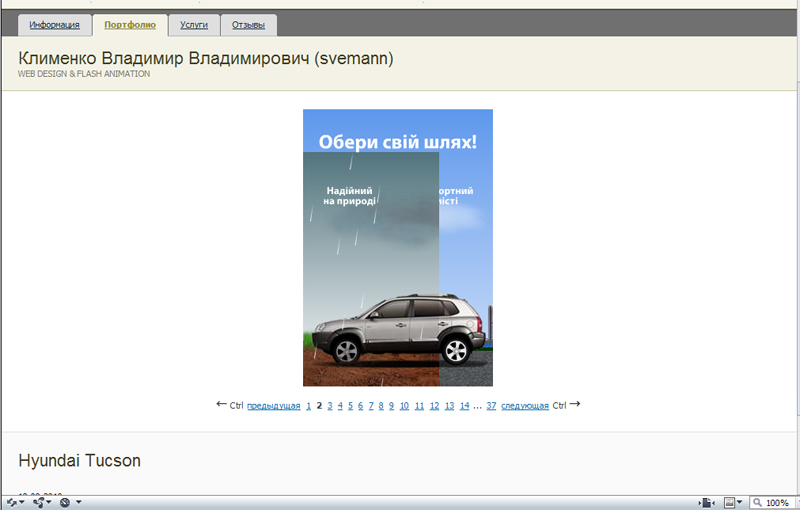Open the Информация tab
The image size is (800, 510).
(x=54, y=25)
